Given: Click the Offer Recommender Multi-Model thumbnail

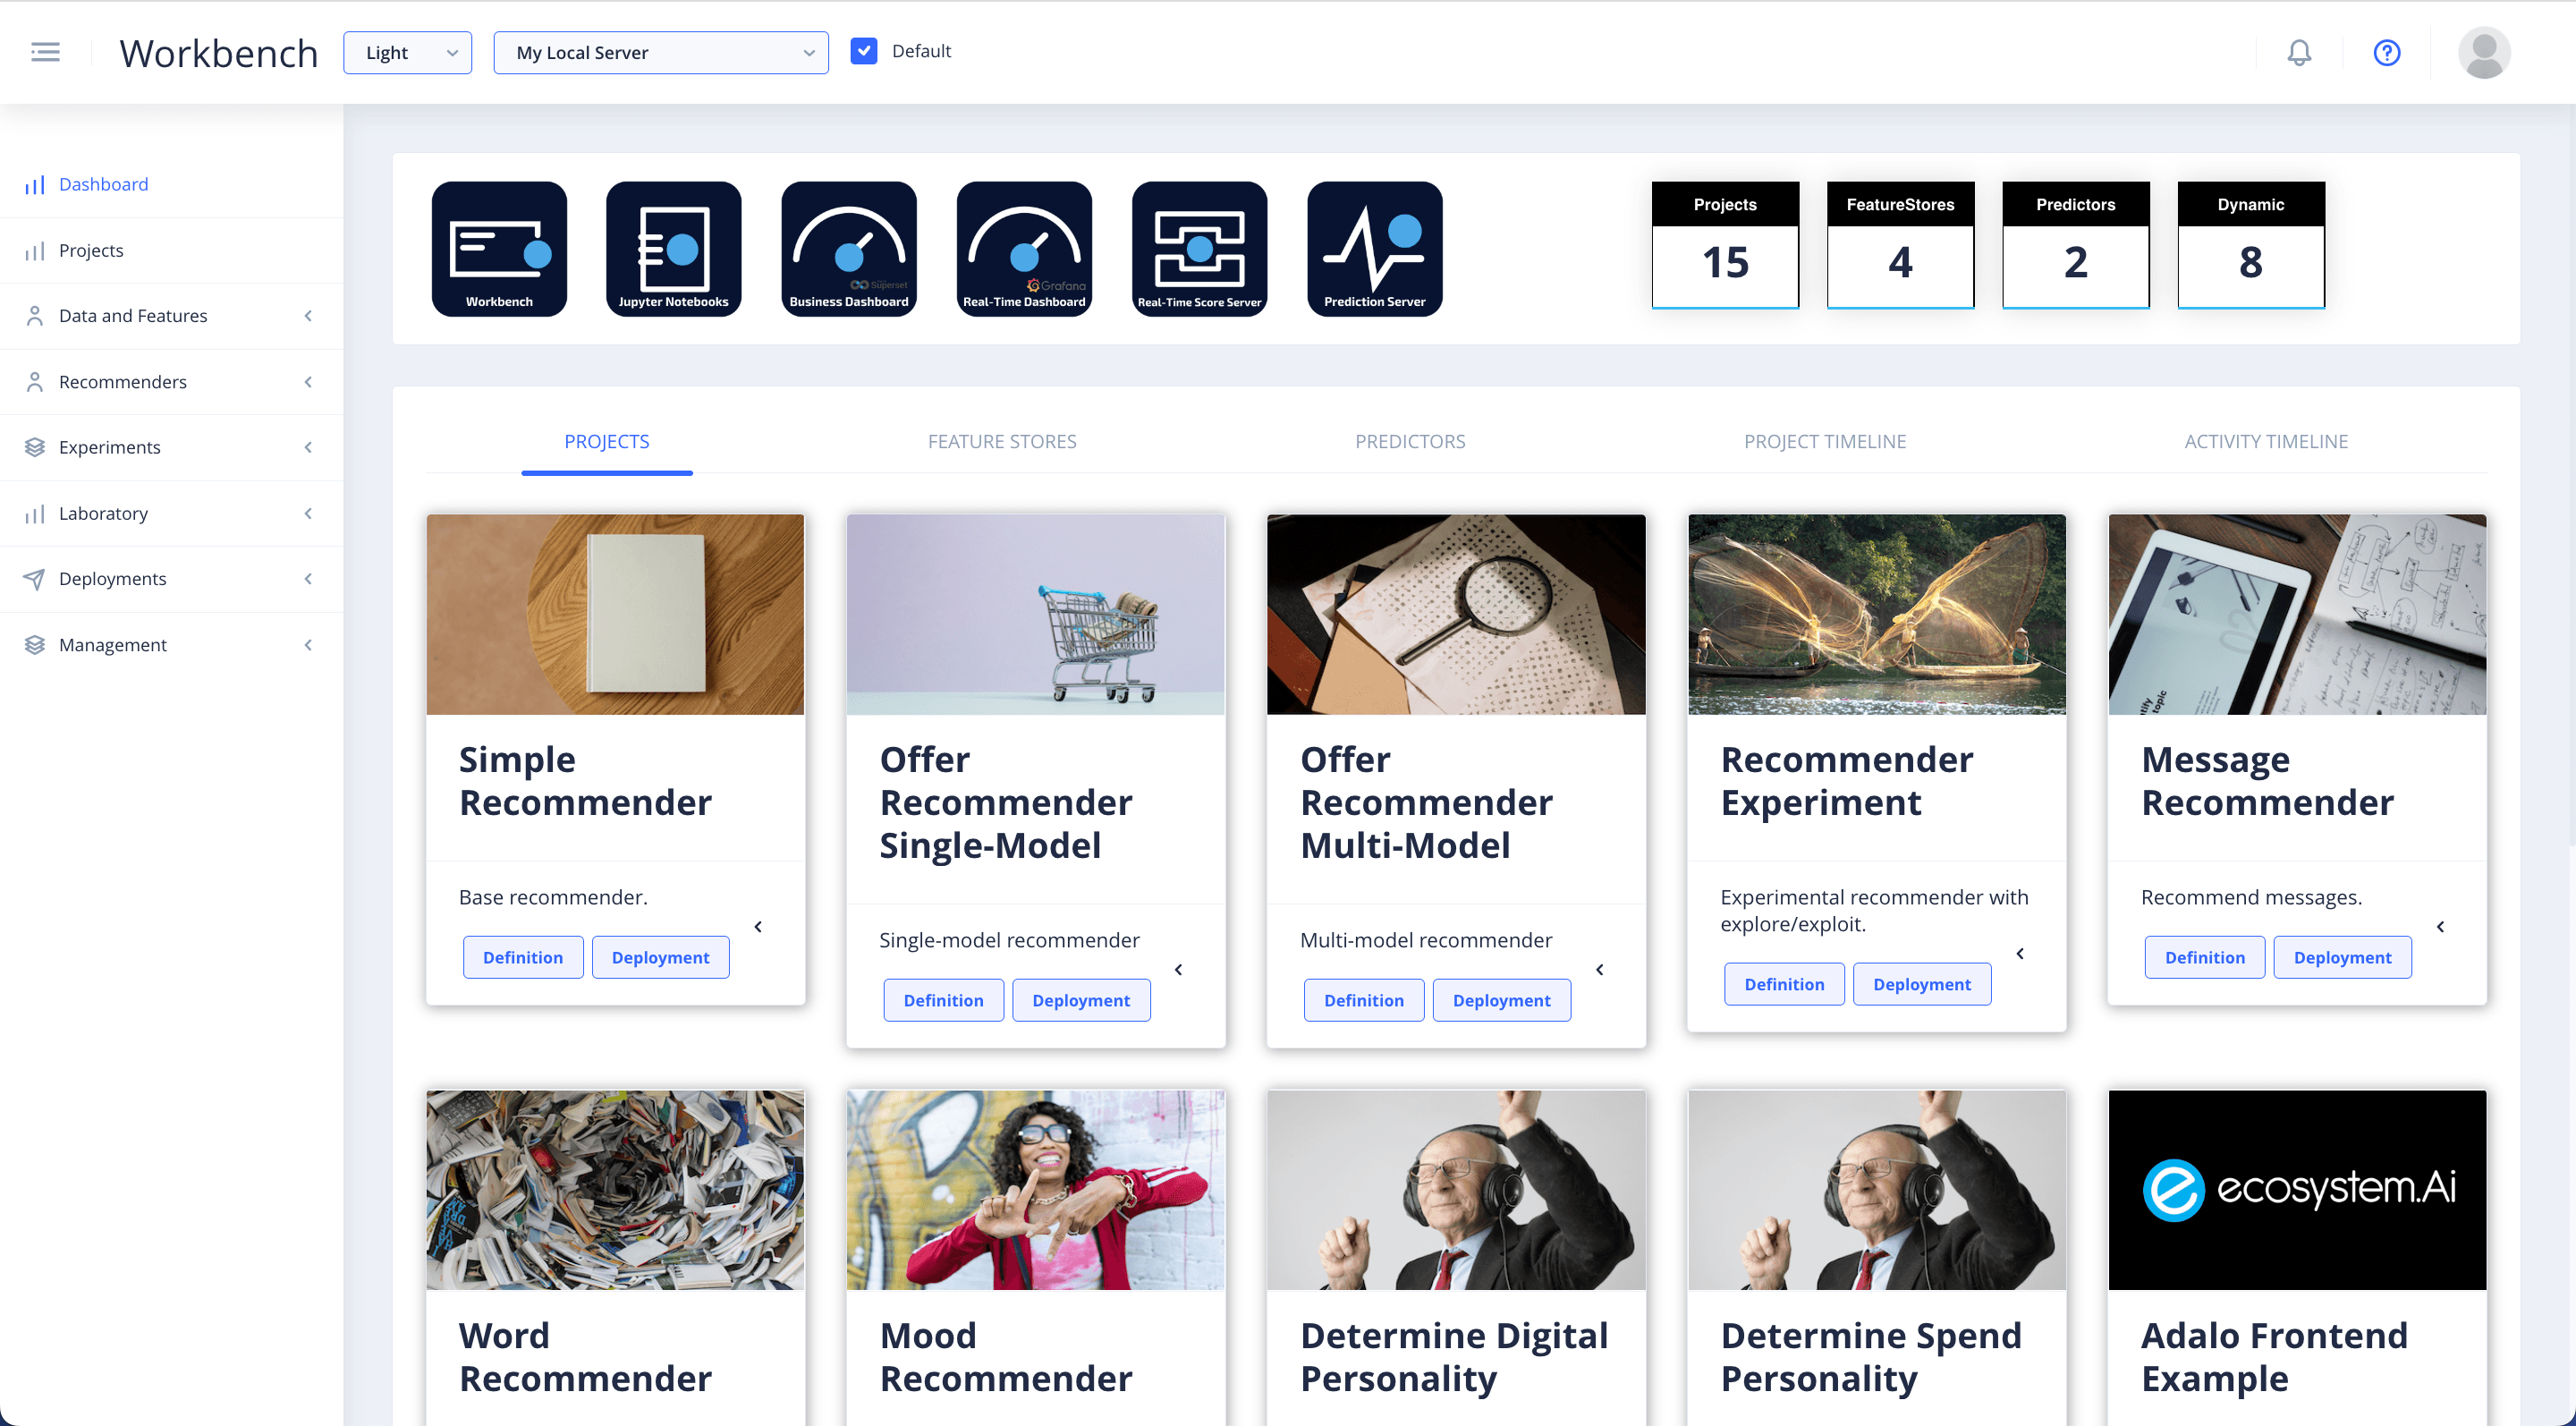Looking at the screenshot, I should pos(1454,613).
